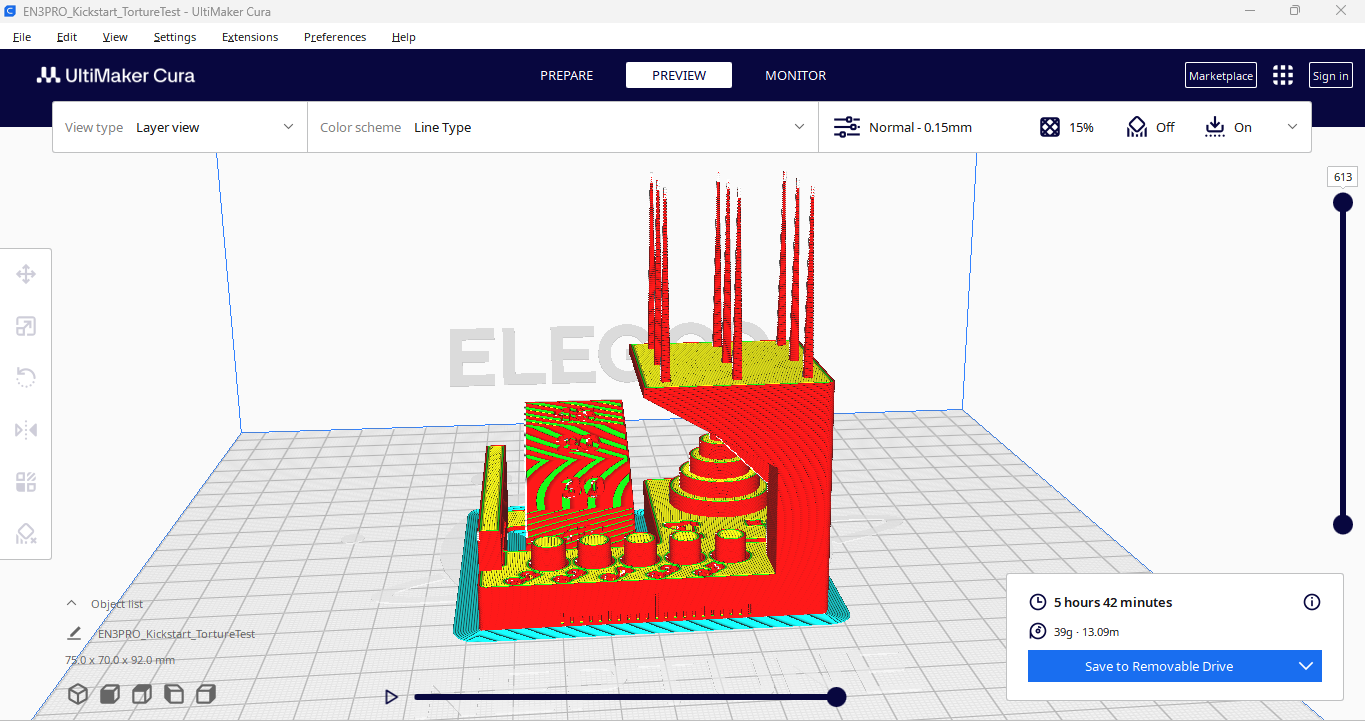Click the pencil icon to rename the model
The width and height of the screenshot is (1365, 721).
coord(74,633)
